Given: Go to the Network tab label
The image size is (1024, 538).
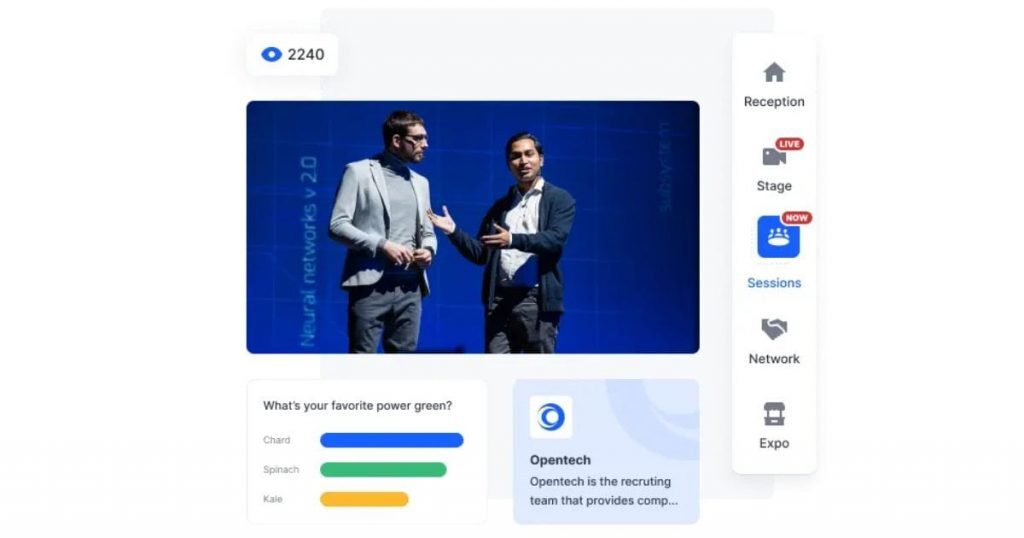Looking at the screenshot, I should point(774,359).
